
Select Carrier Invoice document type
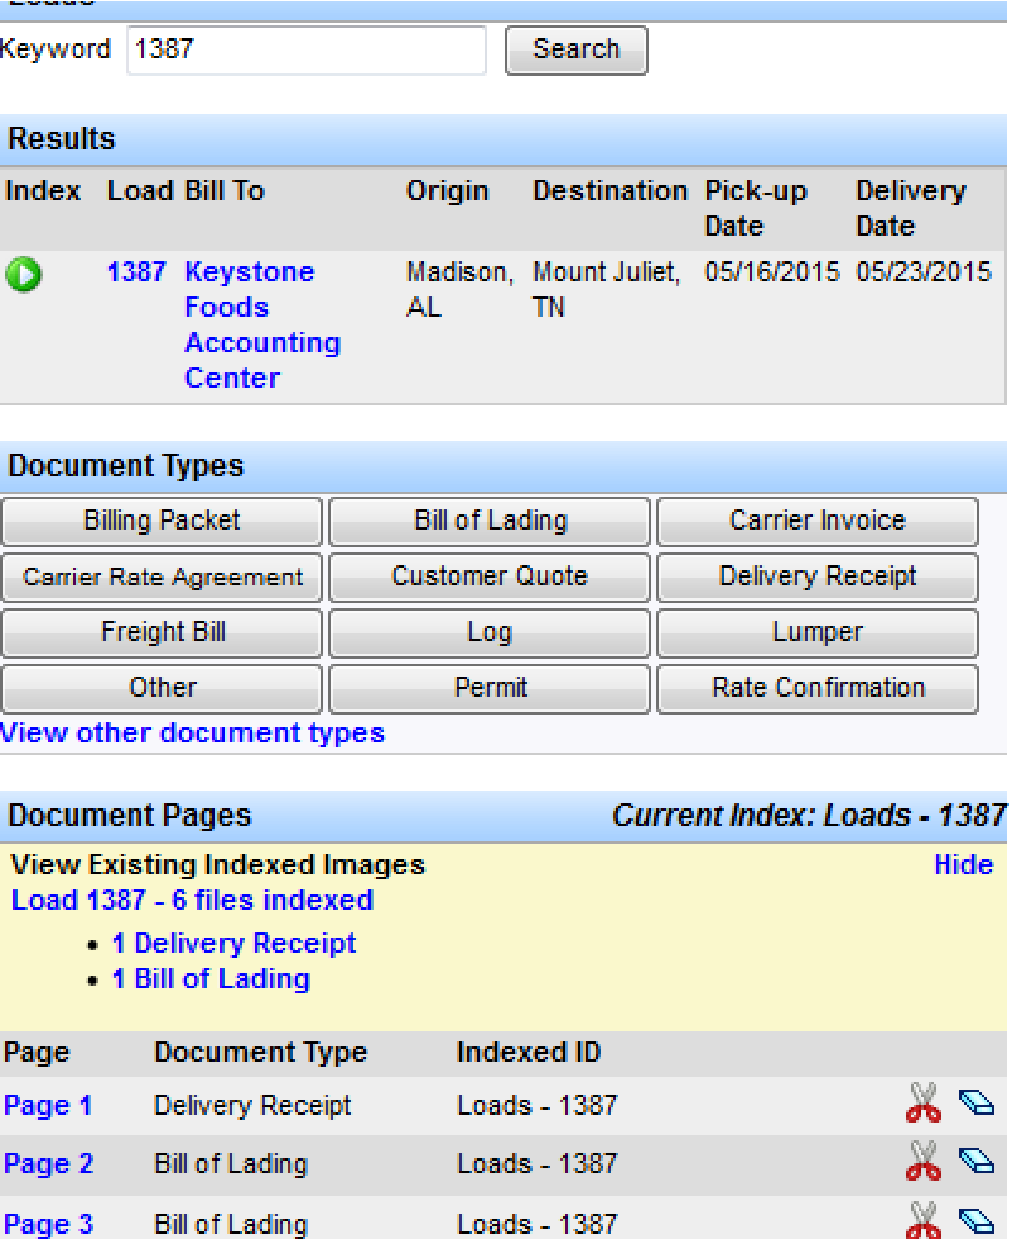[x=817, y=521]
